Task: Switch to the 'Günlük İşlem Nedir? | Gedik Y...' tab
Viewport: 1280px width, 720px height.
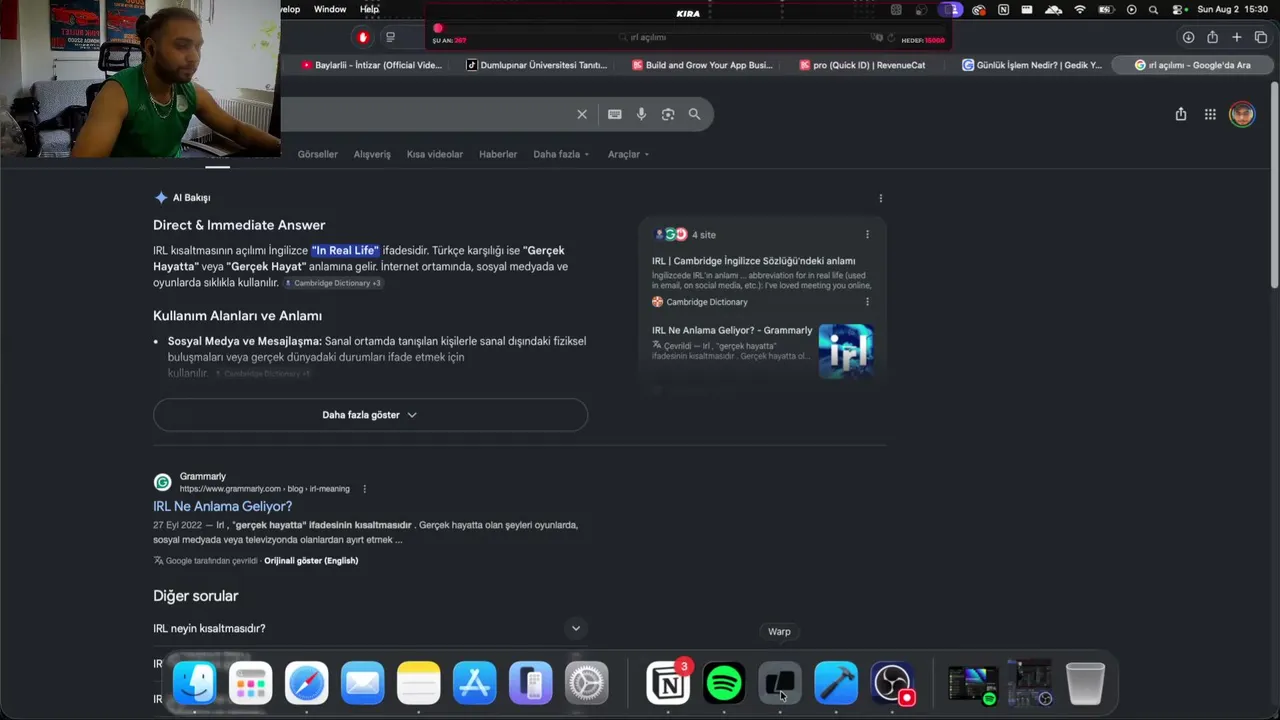Action: (1033, 65)
